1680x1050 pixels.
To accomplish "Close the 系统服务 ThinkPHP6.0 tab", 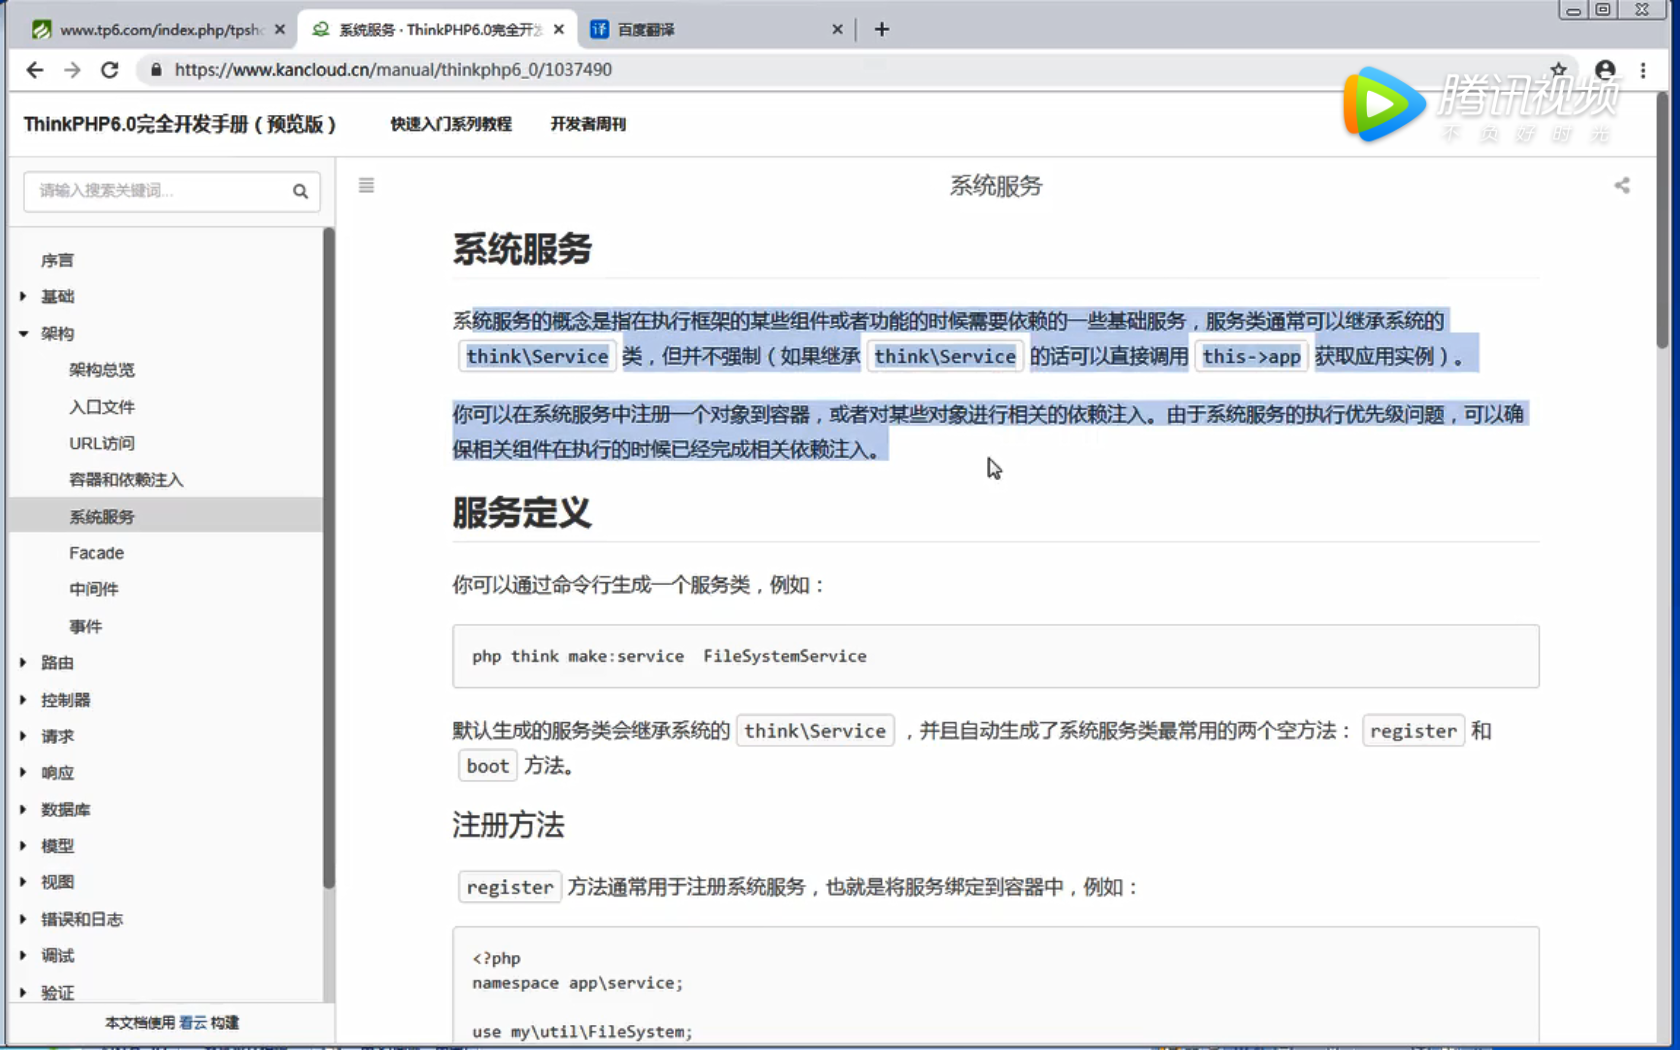I will point(559,29).
